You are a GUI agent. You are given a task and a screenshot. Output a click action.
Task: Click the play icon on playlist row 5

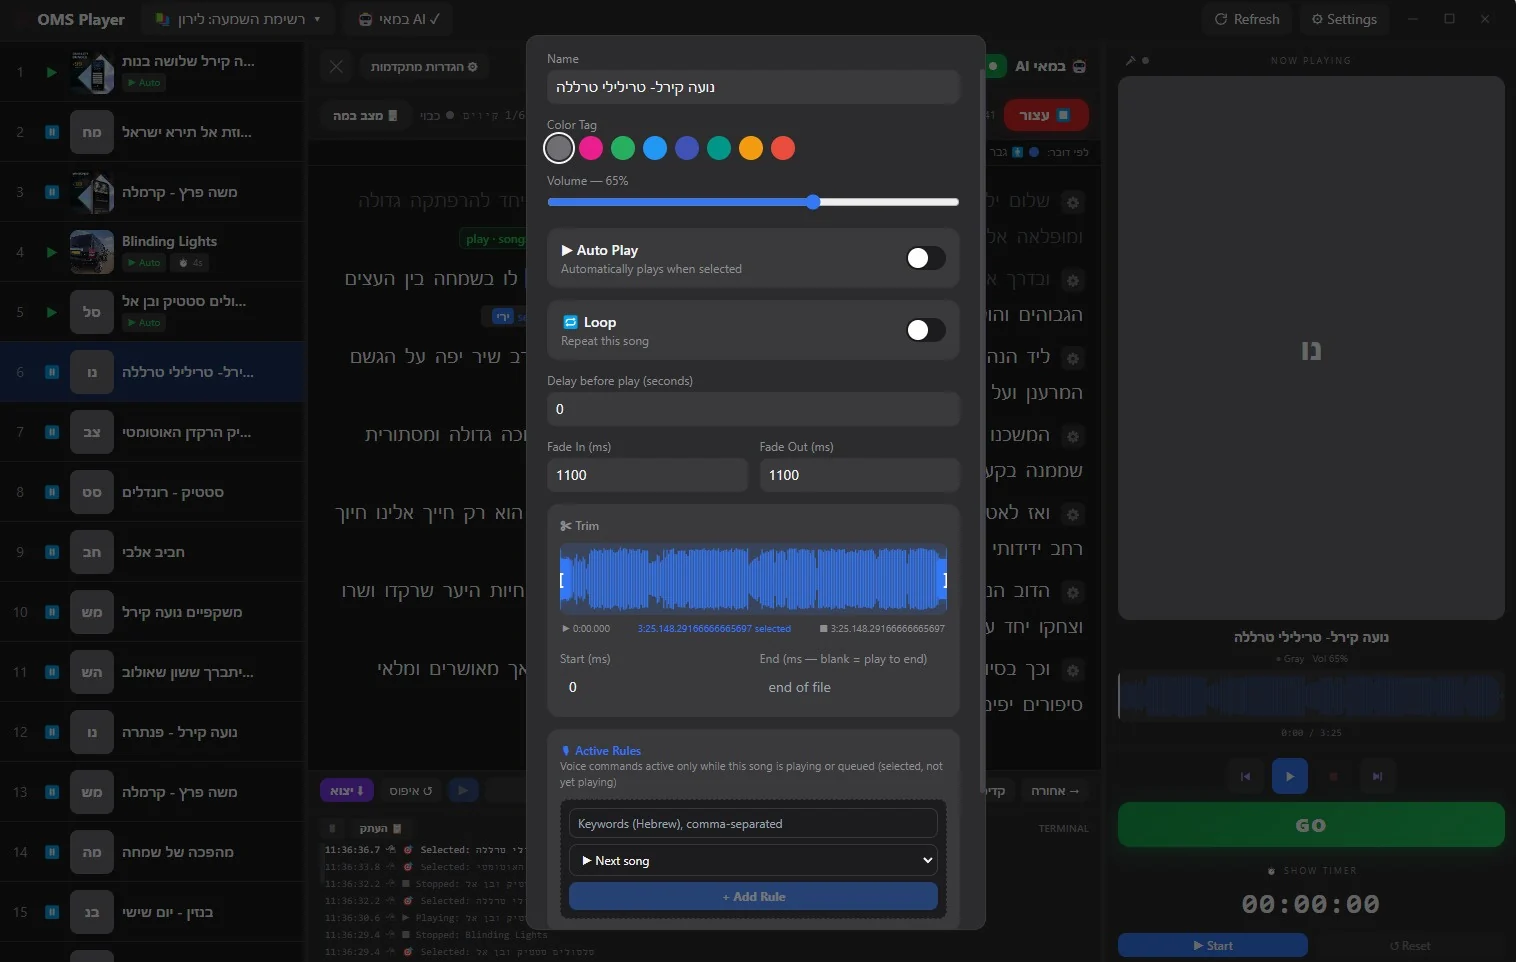[x=51, y=312]
